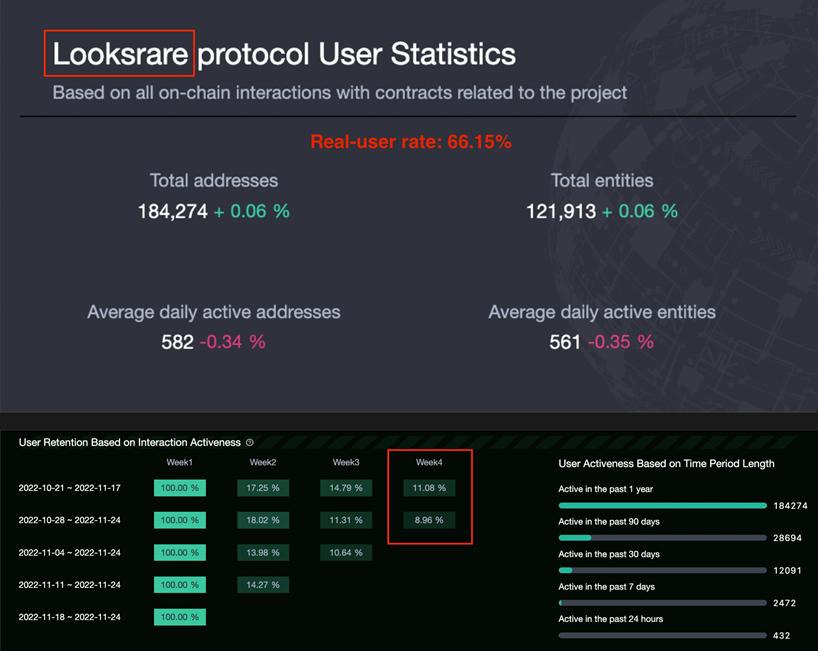Click the 'Looksrare' word in the page title
818x651 pixels.
120,54
